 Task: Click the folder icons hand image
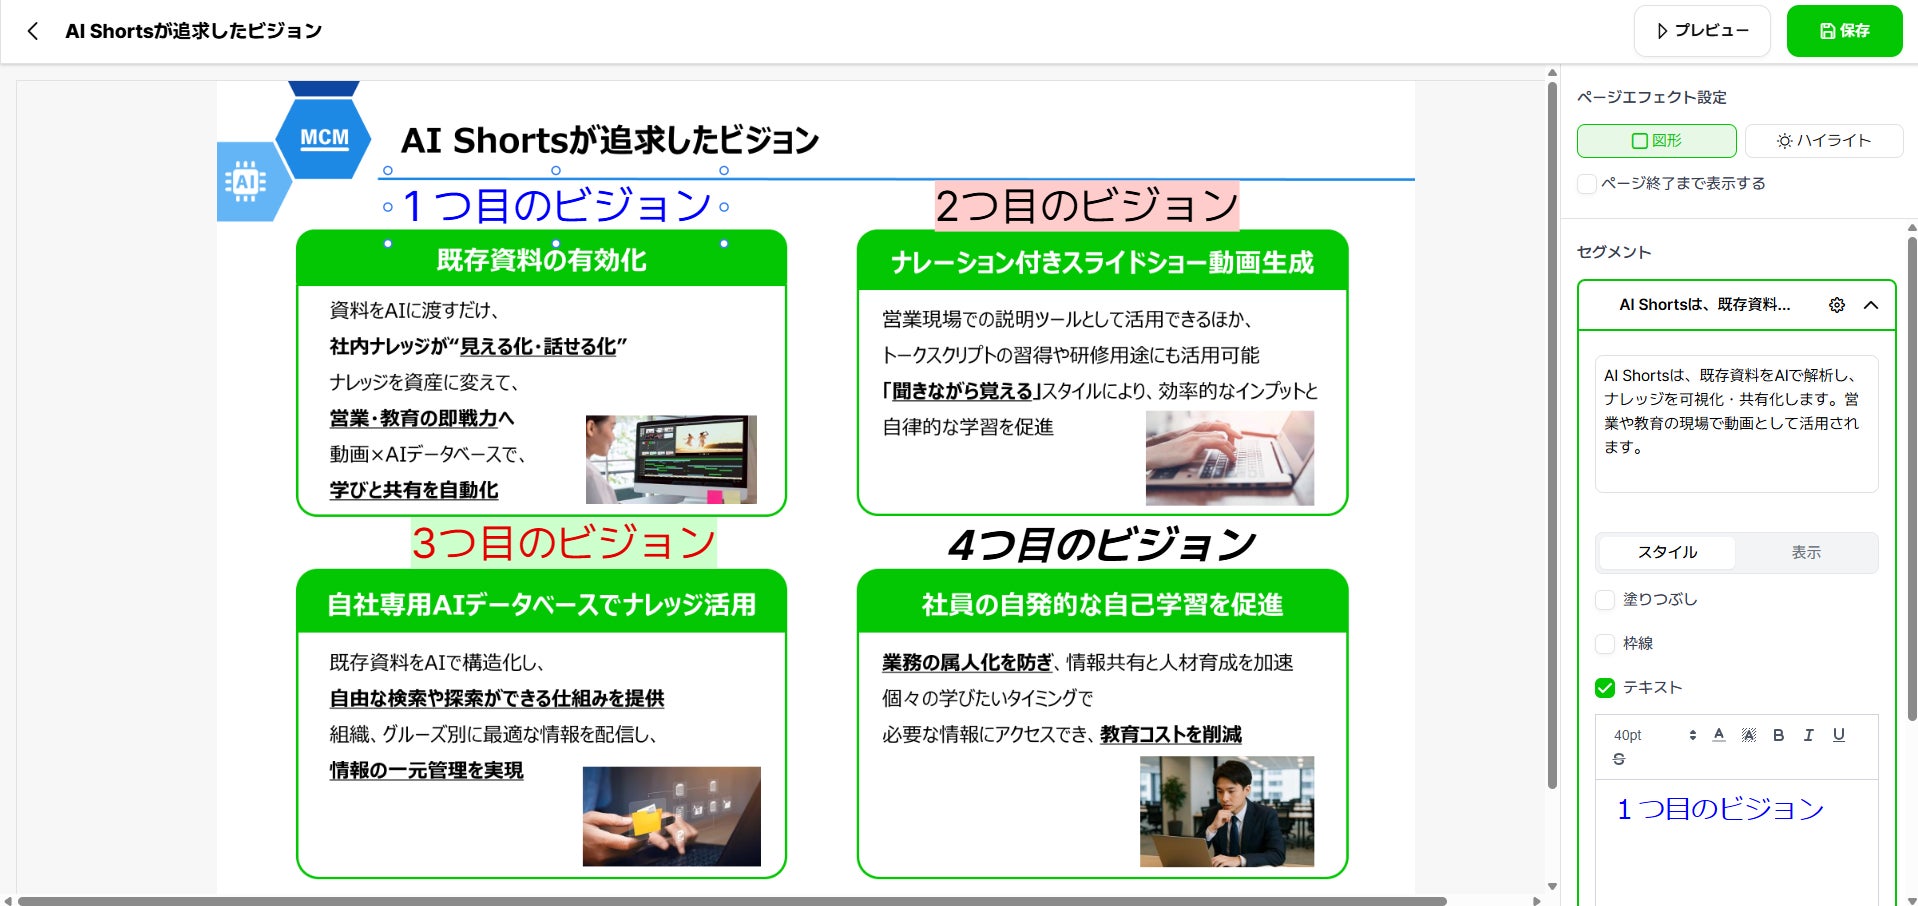point(672,816)
